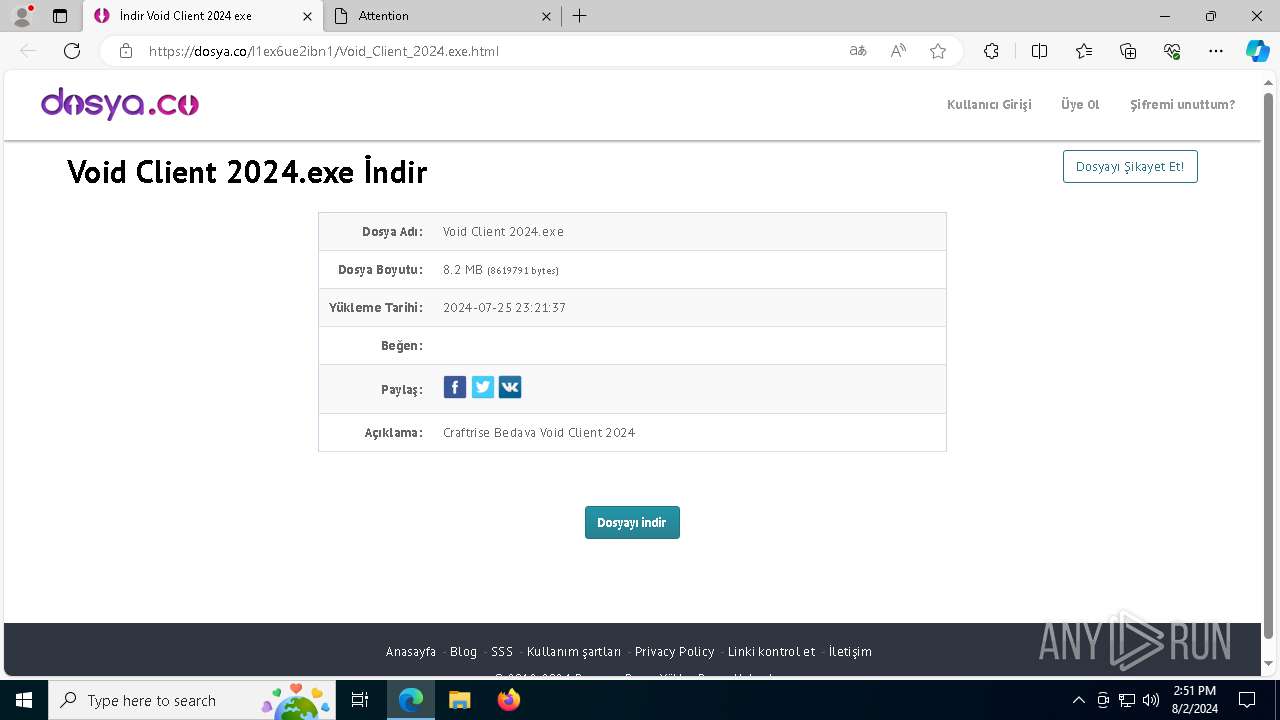1280x720 pixels.
Task: Open the notifications center icon
Action: (x=1247, y=700)
